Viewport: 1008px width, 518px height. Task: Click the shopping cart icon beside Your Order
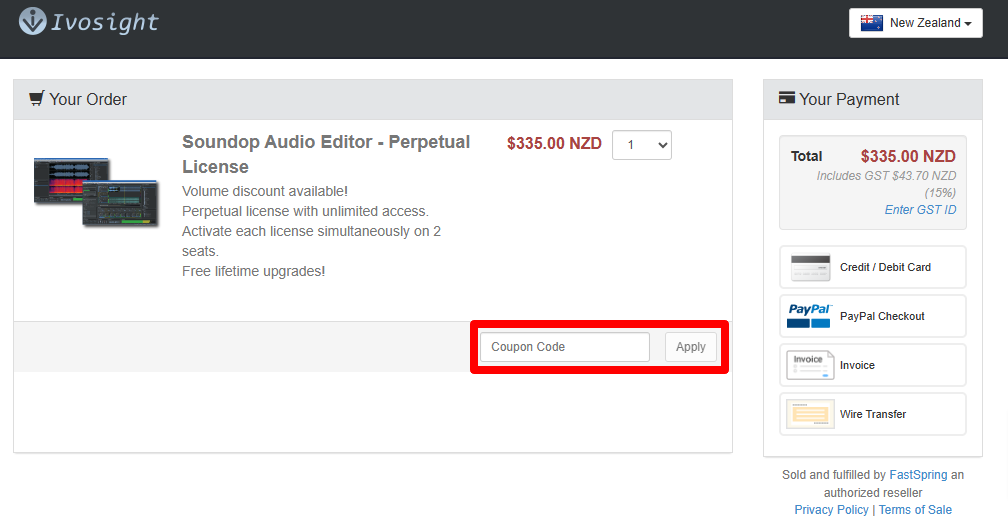pyautogui.click(x=36, y=99)
